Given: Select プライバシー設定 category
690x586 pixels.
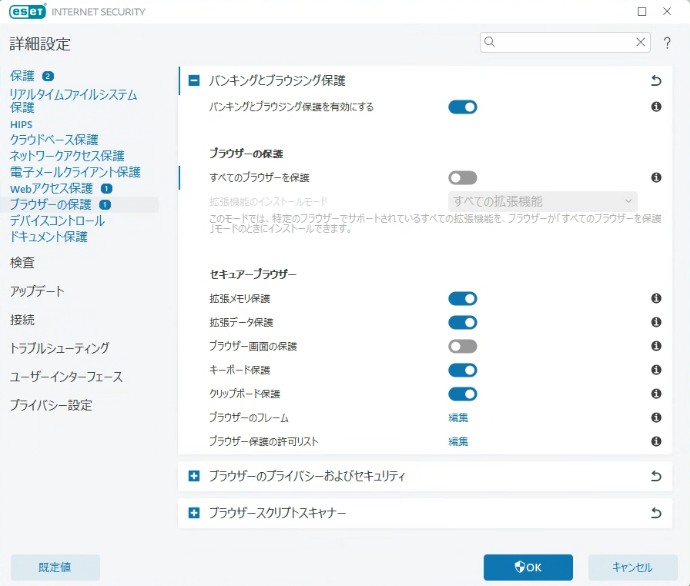Looking at the screenshot, I should click(51, 405).
